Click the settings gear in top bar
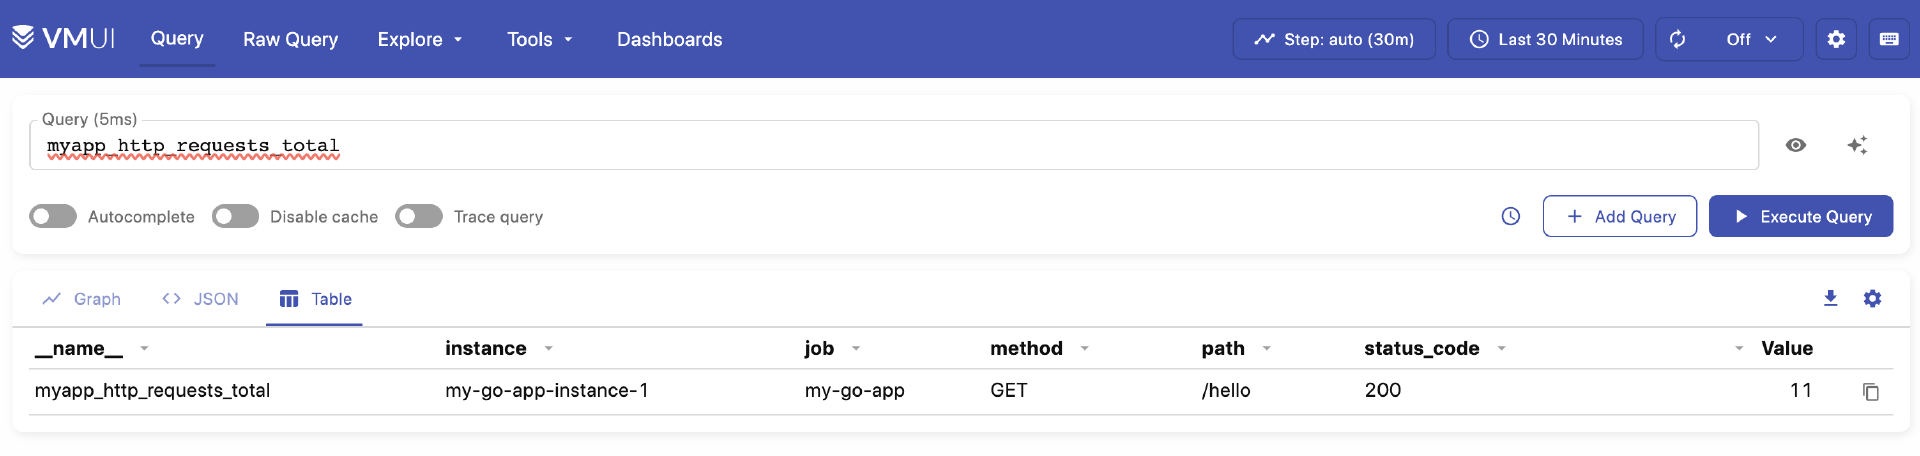 tap(1836, 39)
